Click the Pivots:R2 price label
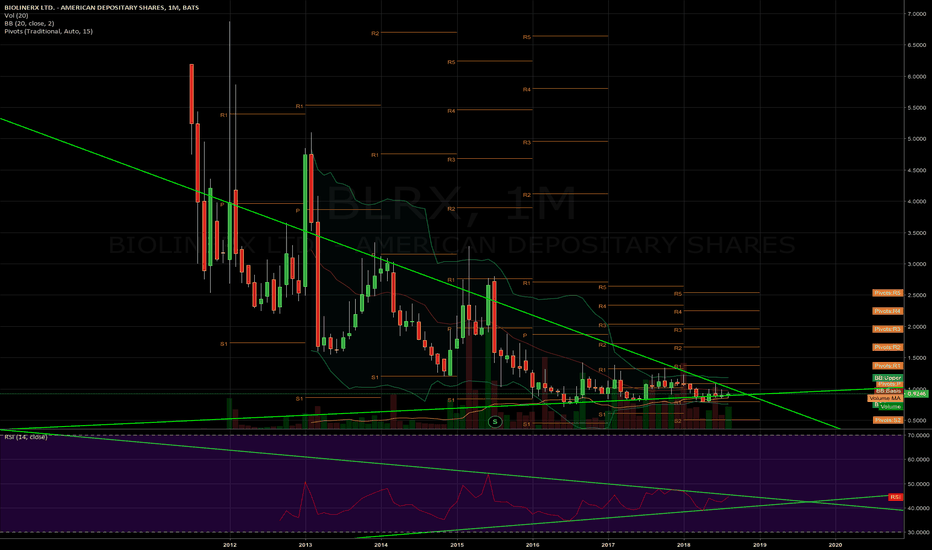932x550 pixels. (887, 347)
